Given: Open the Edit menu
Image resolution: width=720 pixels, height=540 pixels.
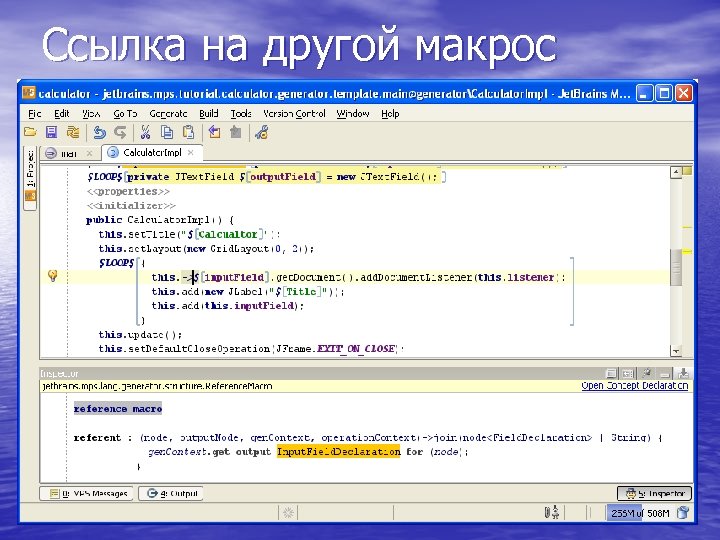Looking at the screenshot, I should (x=62, y=113).
